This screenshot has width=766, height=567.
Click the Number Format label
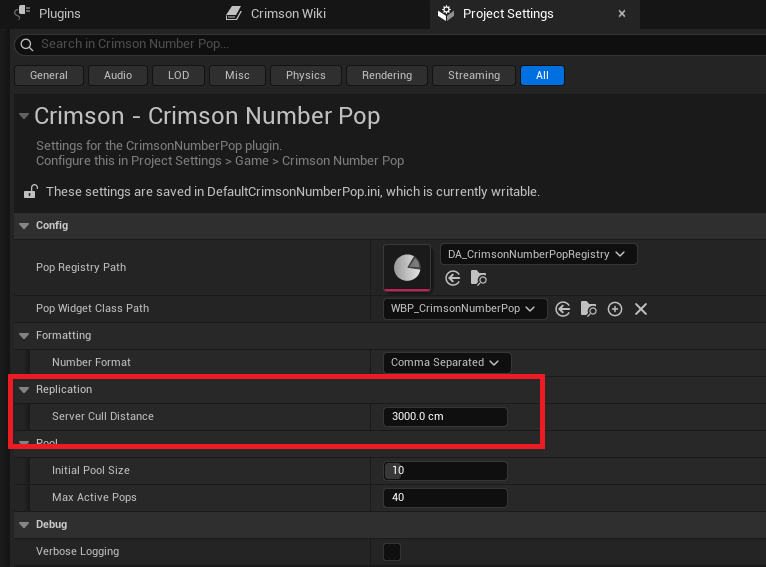point(91,362)
